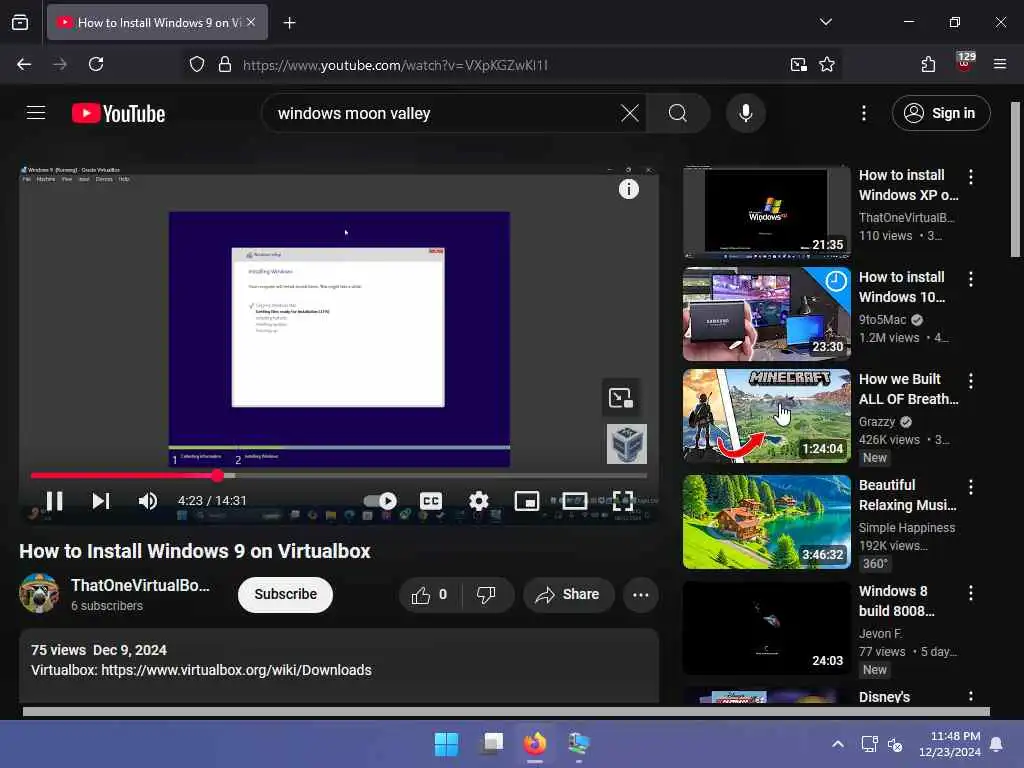This screenshot has width=1024, height=768.
Task: Pause the video playback
Action: 54,501
